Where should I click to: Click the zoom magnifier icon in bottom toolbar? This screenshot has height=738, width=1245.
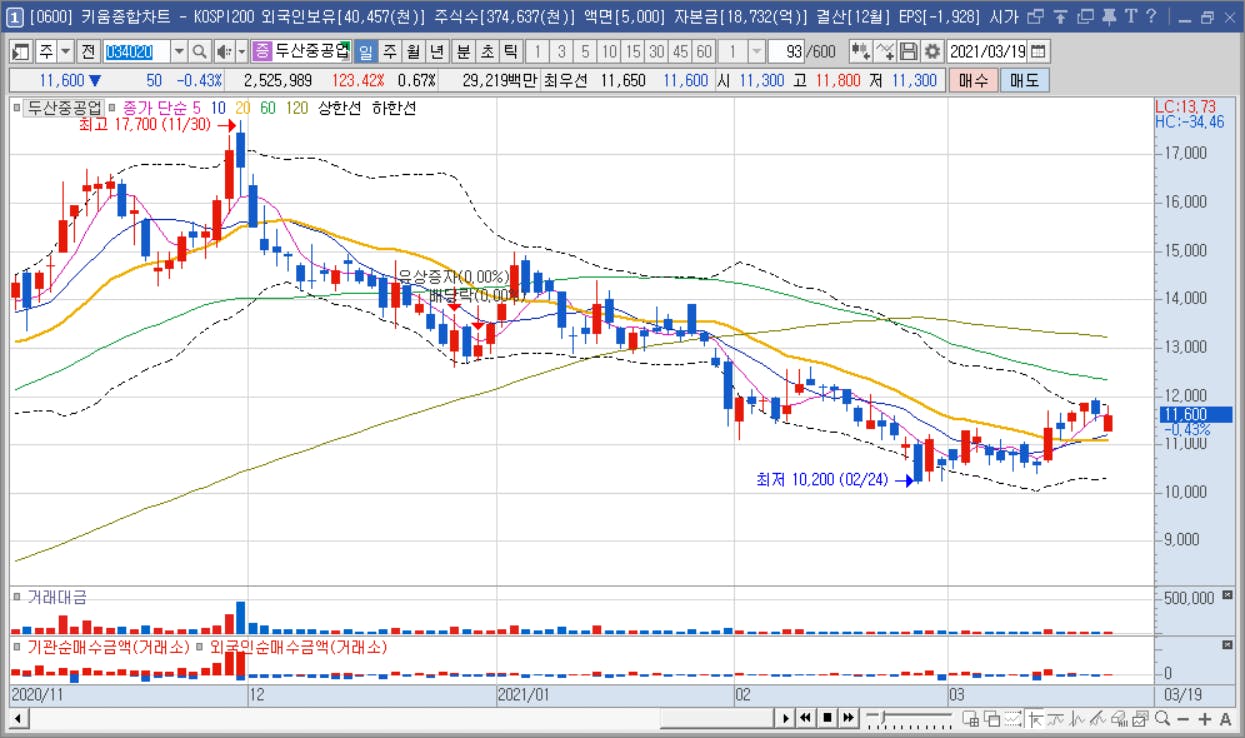pyautogui.click(x=1163, y=718)
